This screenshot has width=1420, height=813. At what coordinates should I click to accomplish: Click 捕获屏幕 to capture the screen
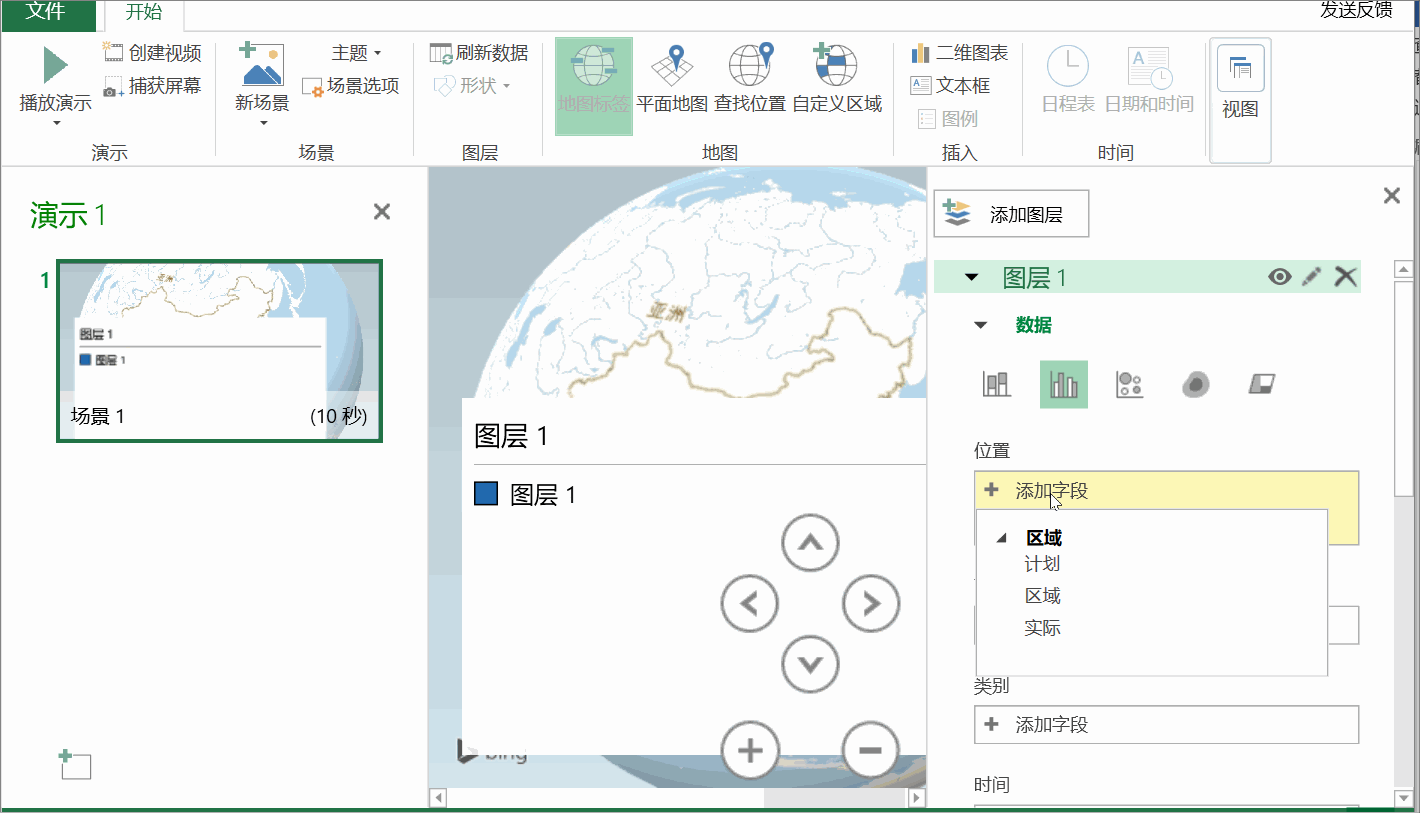(x=153, y=86)
